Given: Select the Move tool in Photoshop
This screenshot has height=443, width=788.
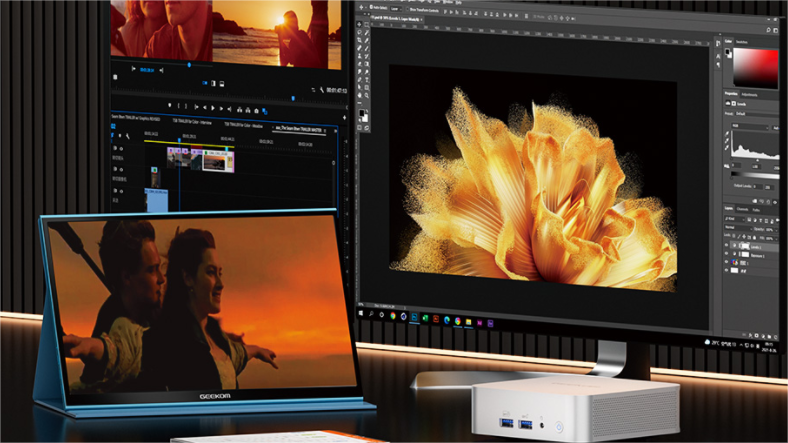Looking at the screenshot, I should tap(359, 24).
